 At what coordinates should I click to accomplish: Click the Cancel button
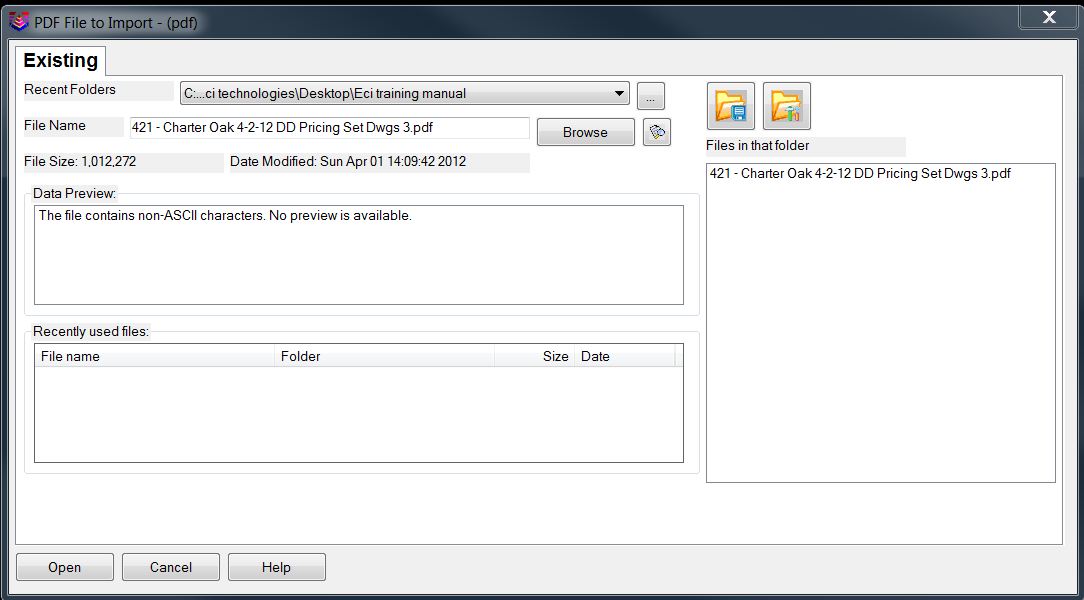click(x=171, y=568)
